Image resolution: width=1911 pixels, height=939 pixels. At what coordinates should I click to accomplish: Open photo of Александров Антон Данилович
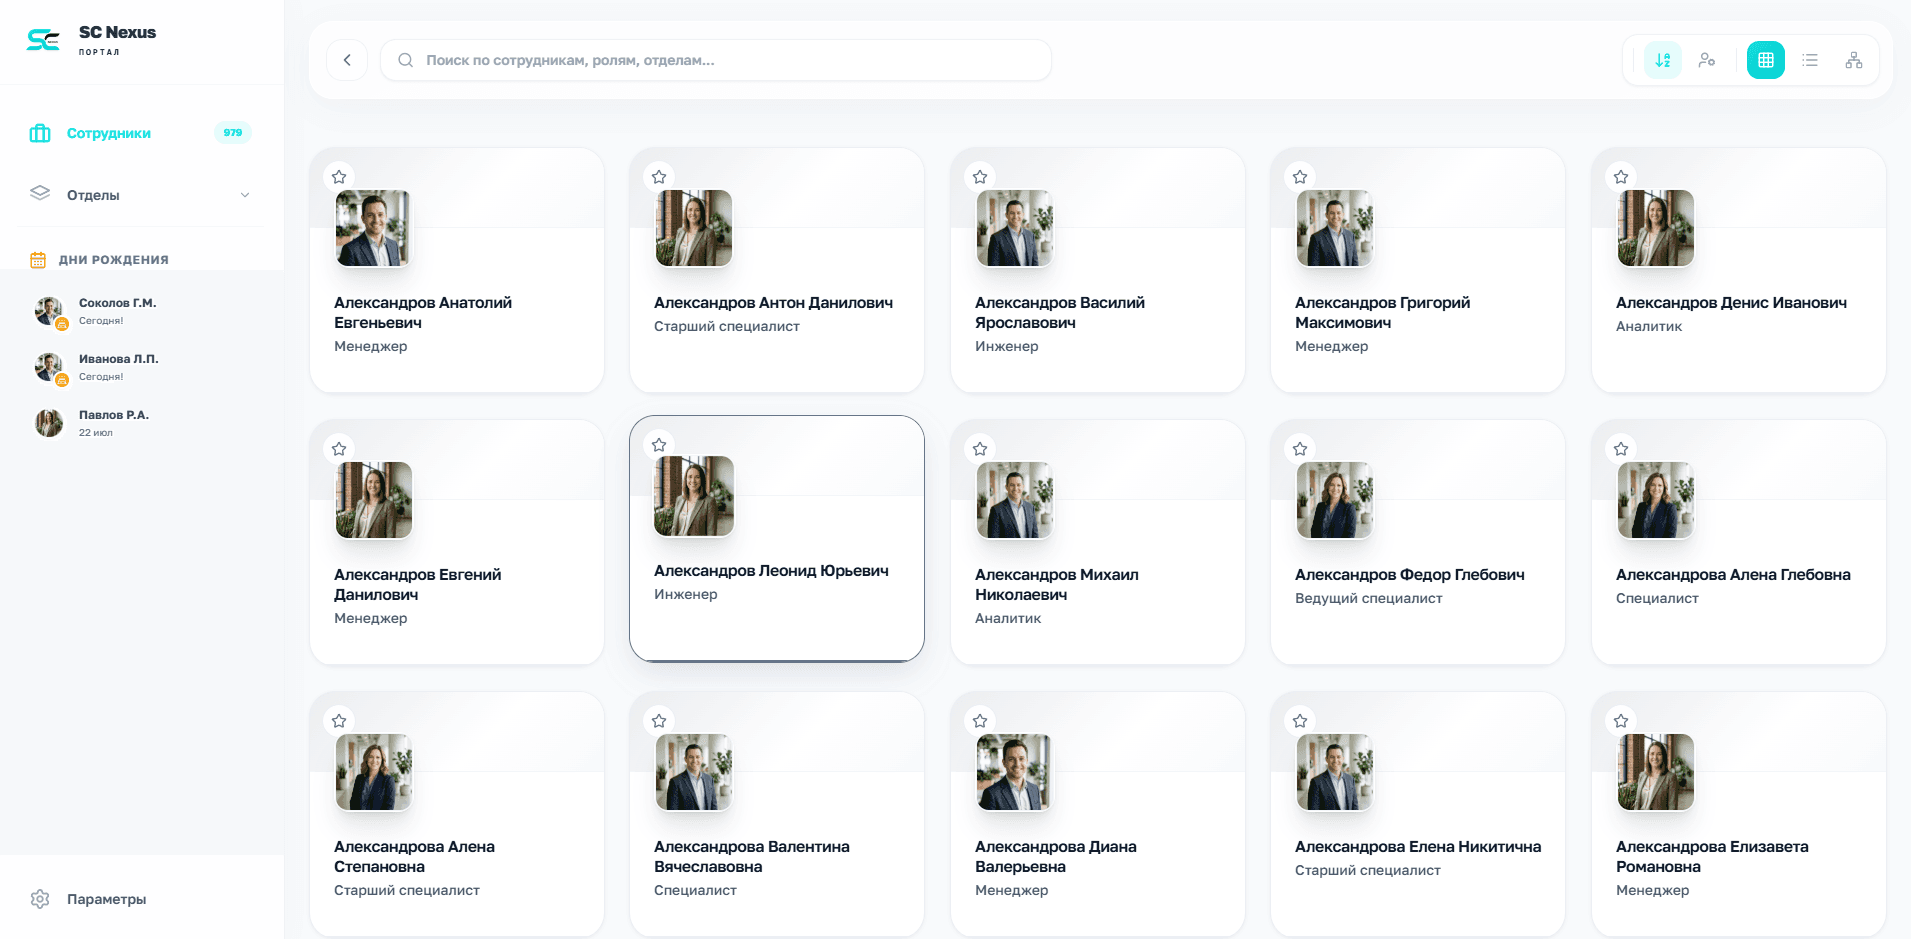[694, 228]
